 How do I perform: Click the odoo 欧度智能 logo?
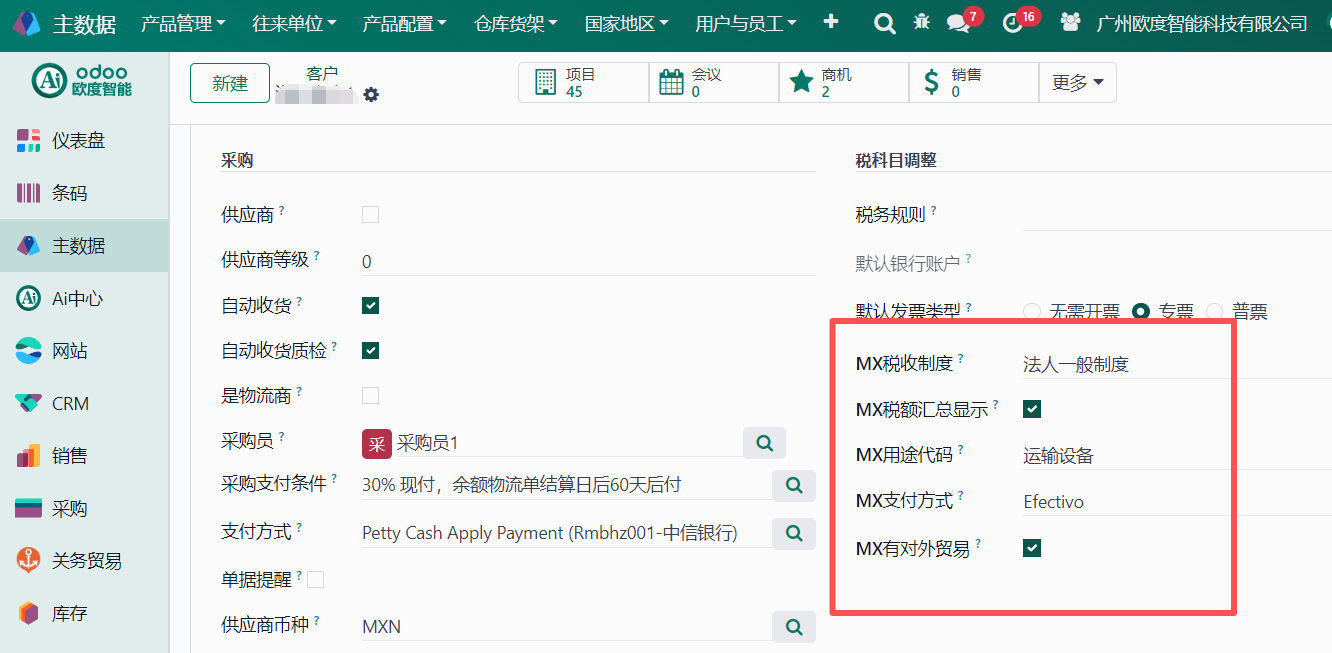pyautogui.click(x=82, y=82)
